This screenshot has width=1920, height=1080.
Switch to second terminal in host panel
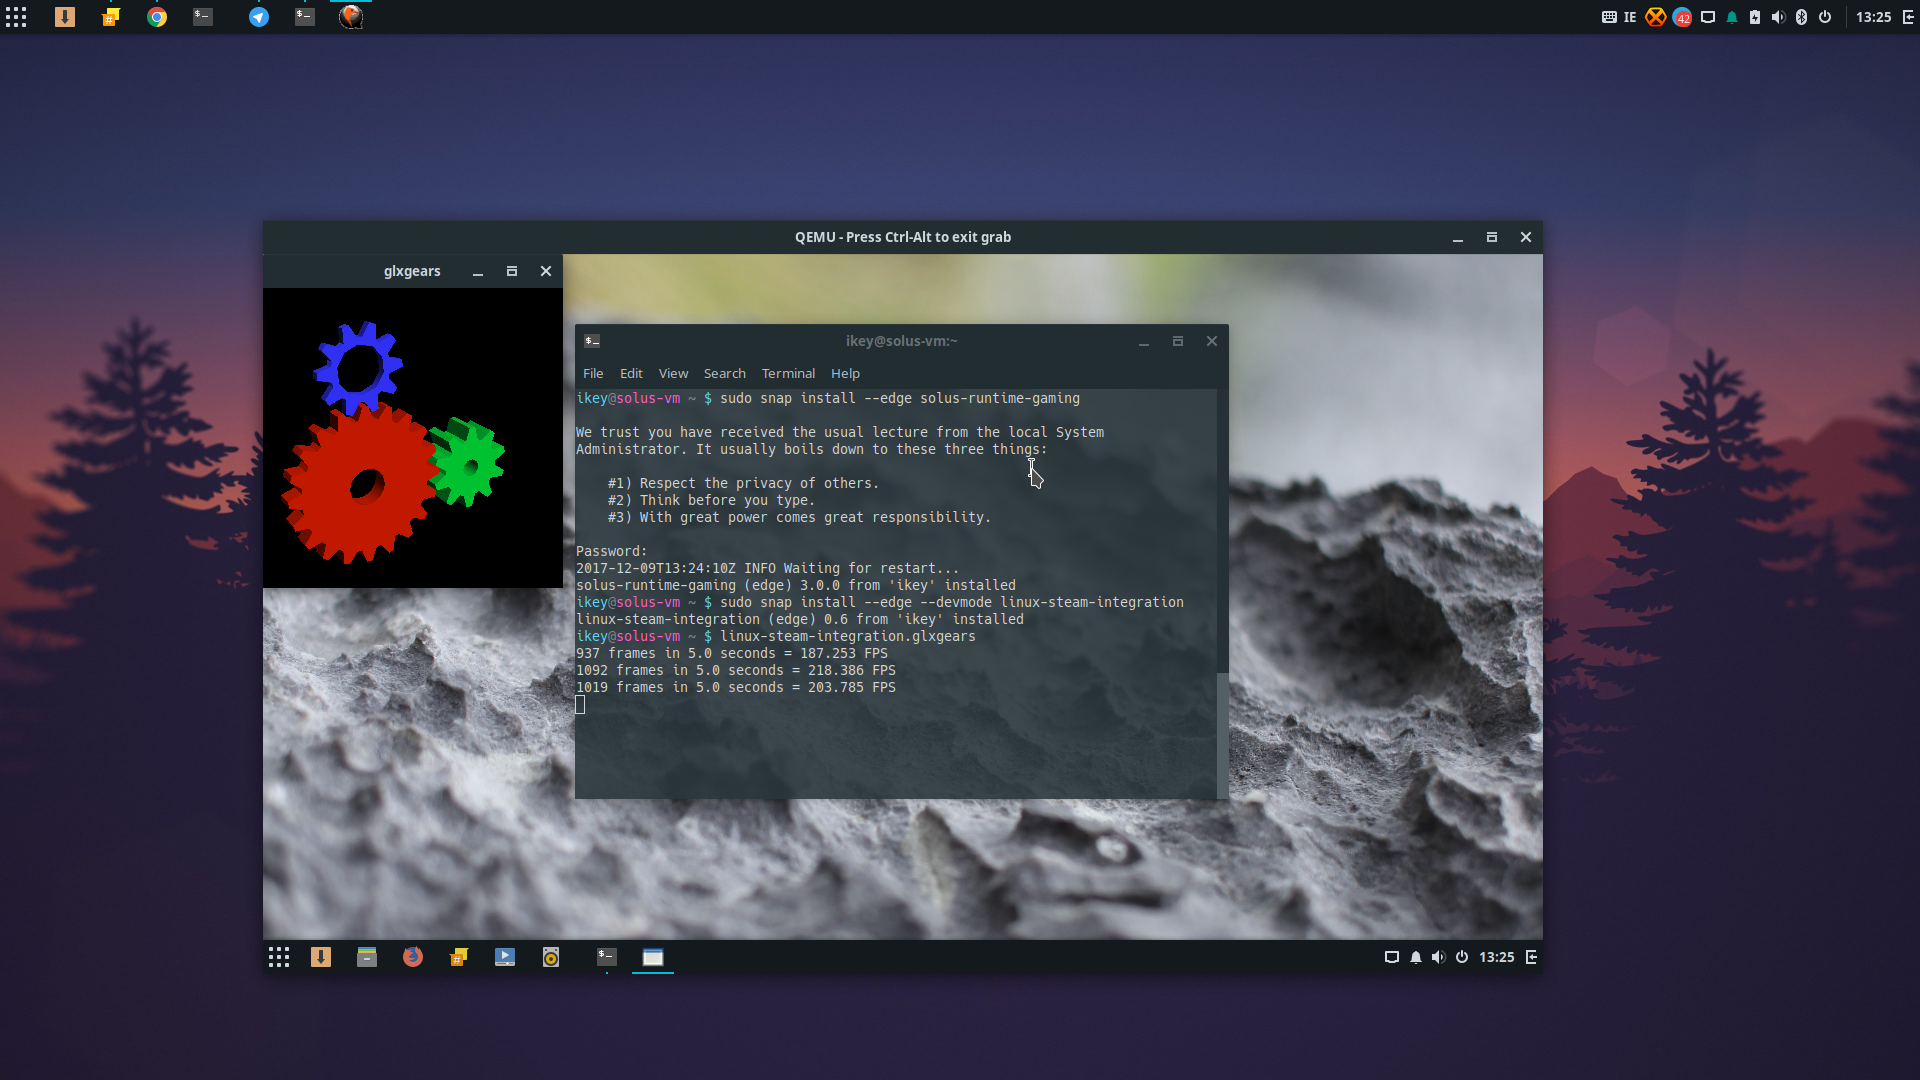pos(305,17)
